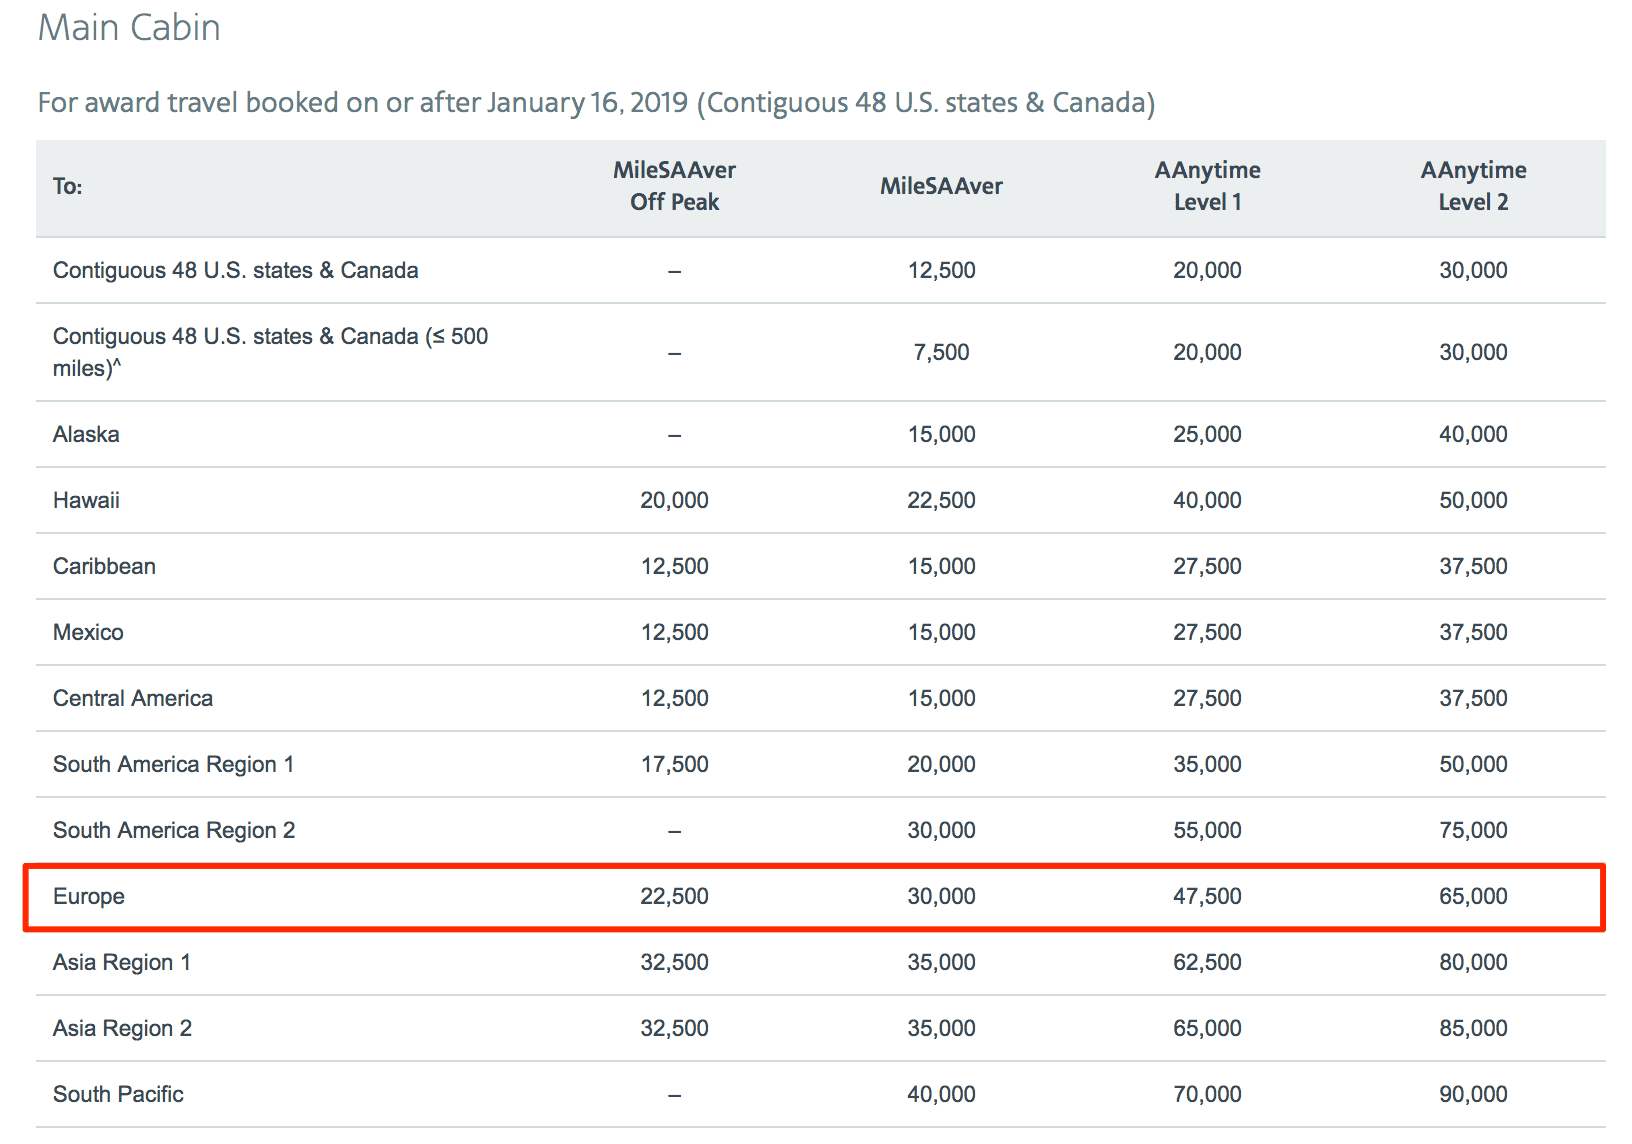The height and width of the screenshot is (1144, 1632).
Task: Click Europe's MileSAAver Off Peak value 22,500
Action: coord(674,896)
